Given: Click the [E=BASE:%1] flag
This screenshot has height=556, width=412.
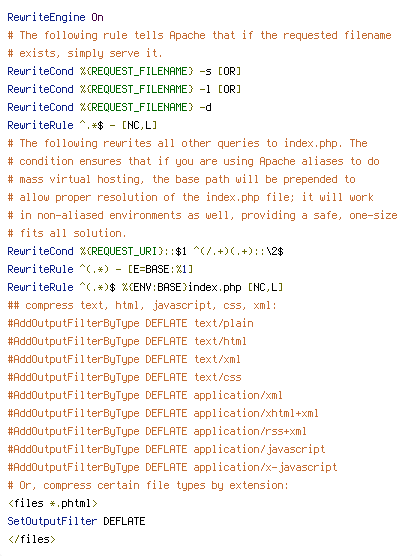Looking at the screenshot, I should pos(160,269).
